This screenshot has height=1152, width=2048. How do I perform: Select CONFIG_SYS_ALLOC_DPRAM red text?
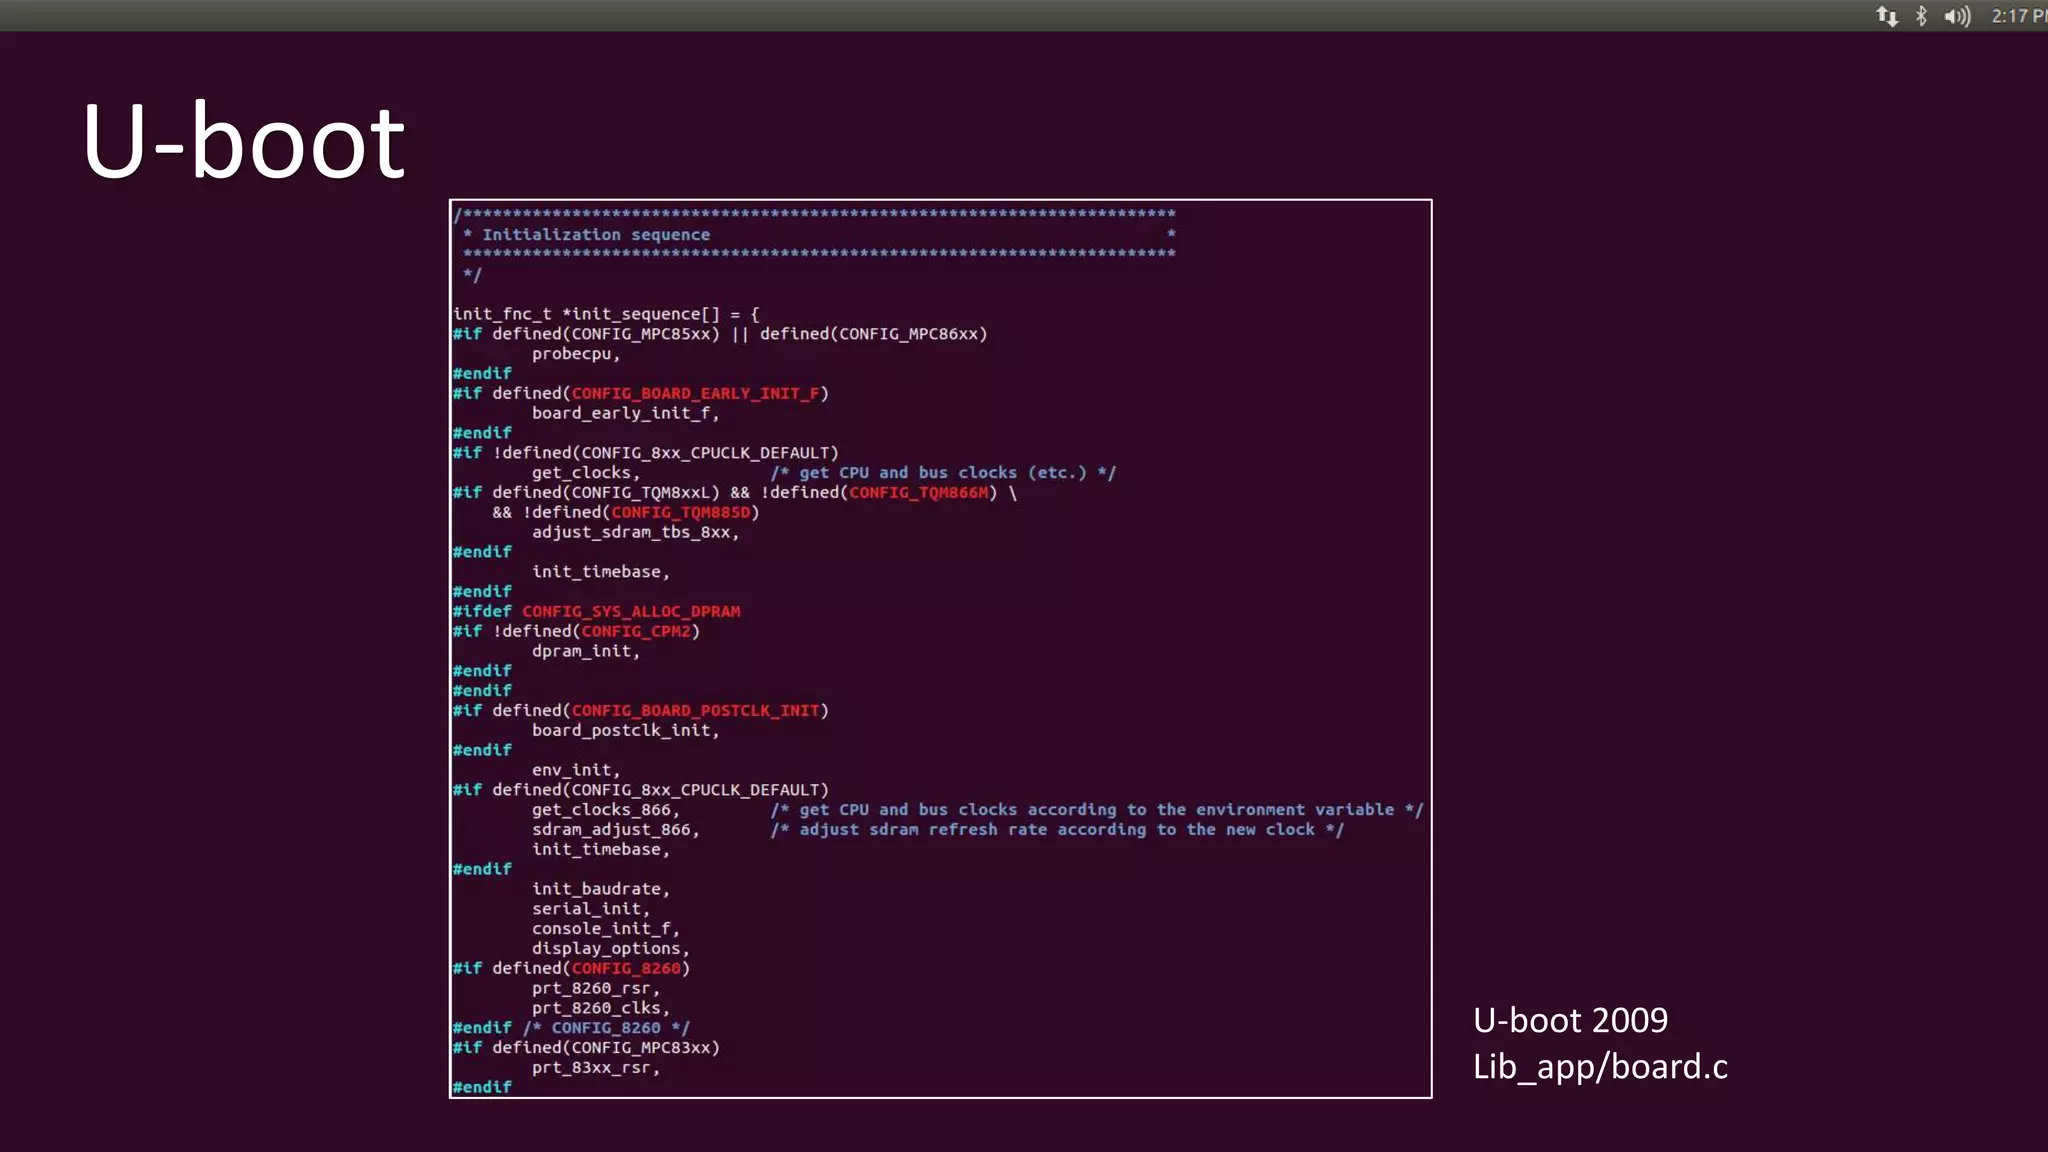(631, 611)
